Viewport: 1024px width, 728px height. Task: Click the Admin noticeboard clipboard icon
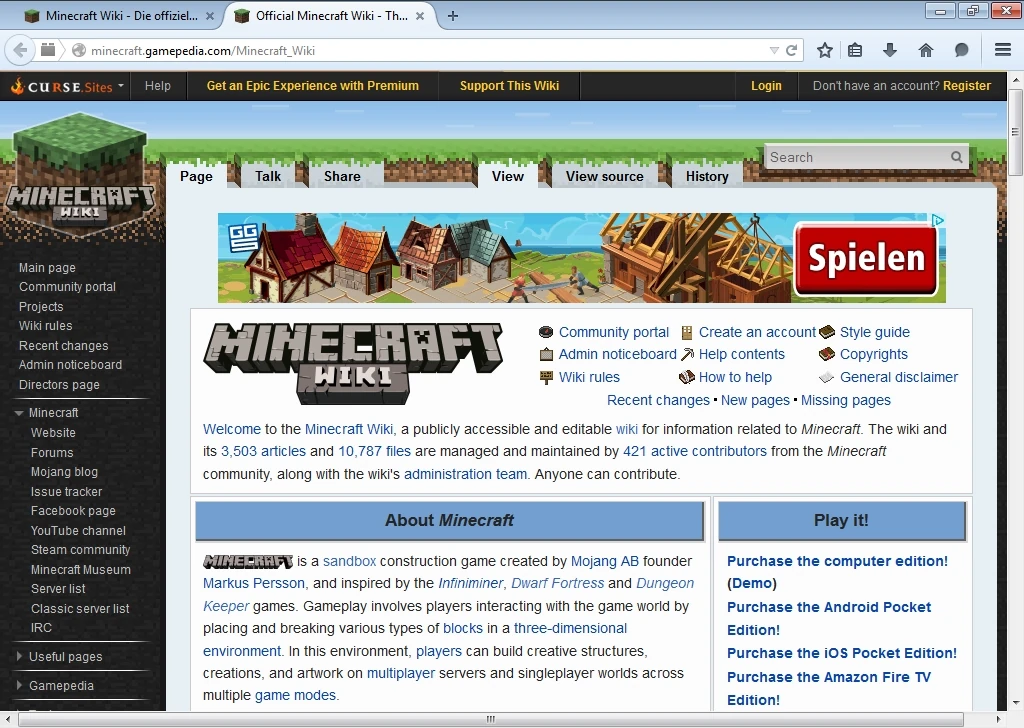tap(546, 355)
